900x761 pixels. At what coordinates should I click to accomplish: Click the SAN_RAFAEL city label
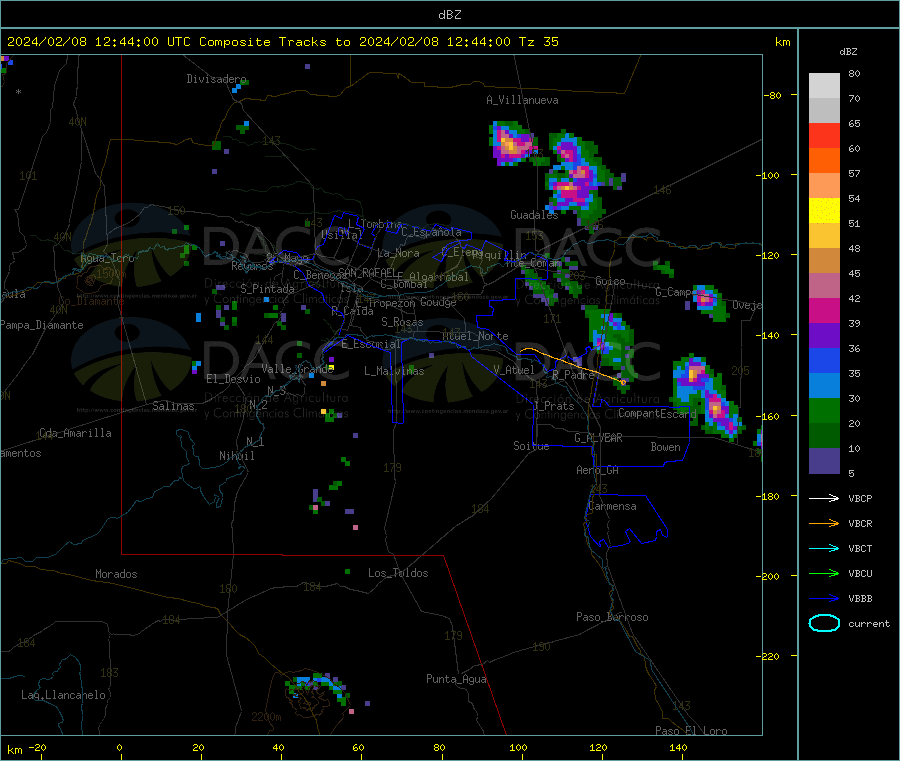367,272
